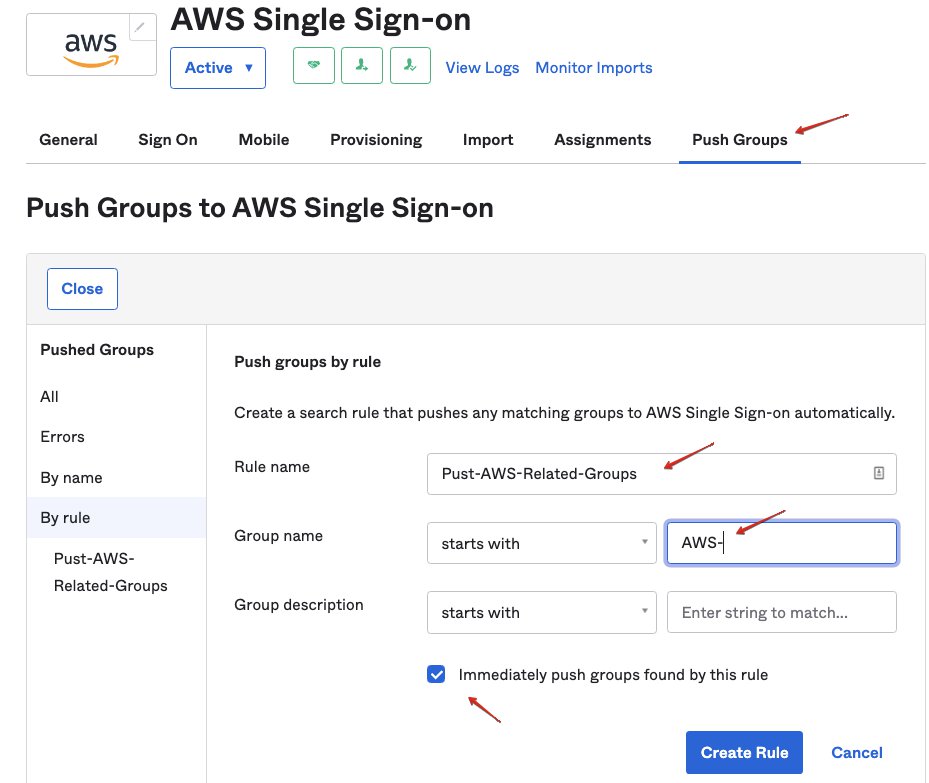Switch to the Provisioning tab
This screenshot has width=929, height=783.
tap(376, 140)
